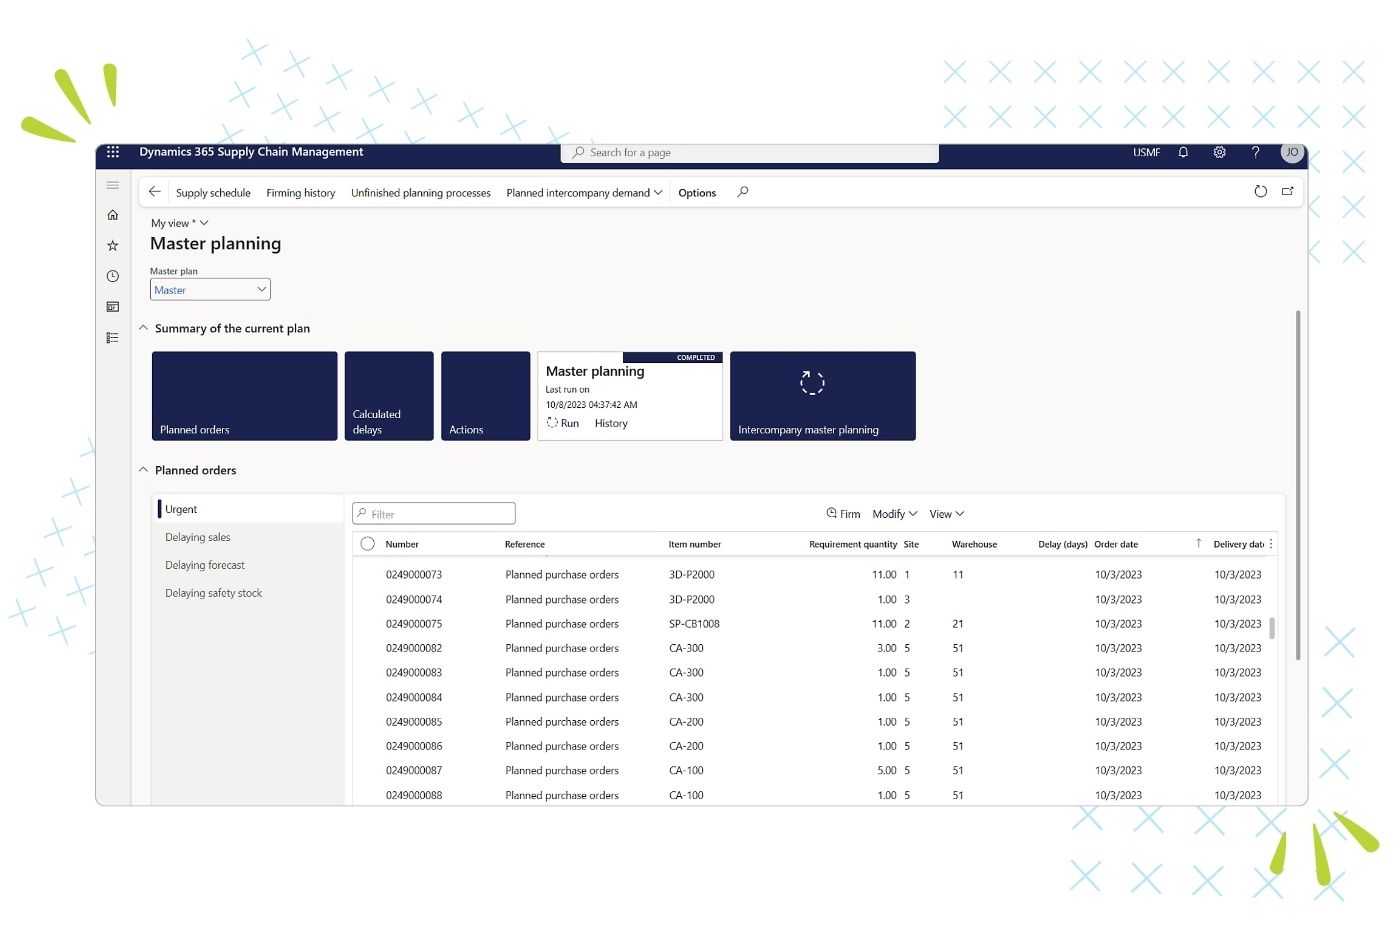Open the app launcher waffle icon
1400x950 pixels.
point(113,152)
